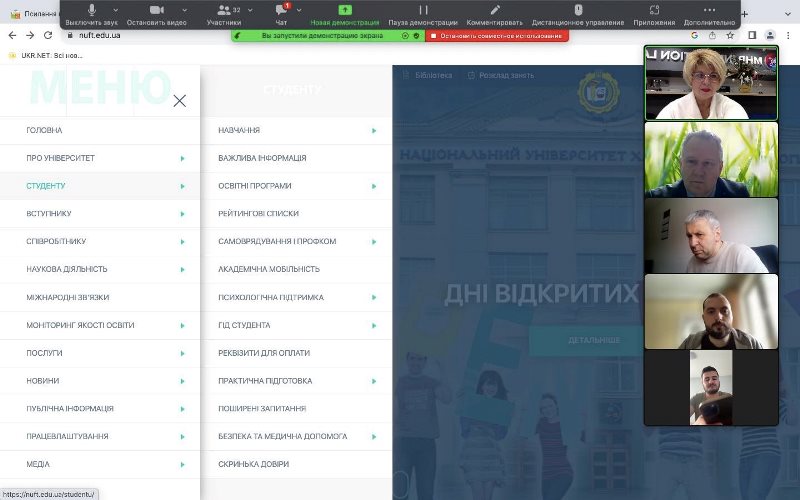This screenshot has width=800, height=500.
Task: Open the Участники participants panel
Action: coord(223,11)
